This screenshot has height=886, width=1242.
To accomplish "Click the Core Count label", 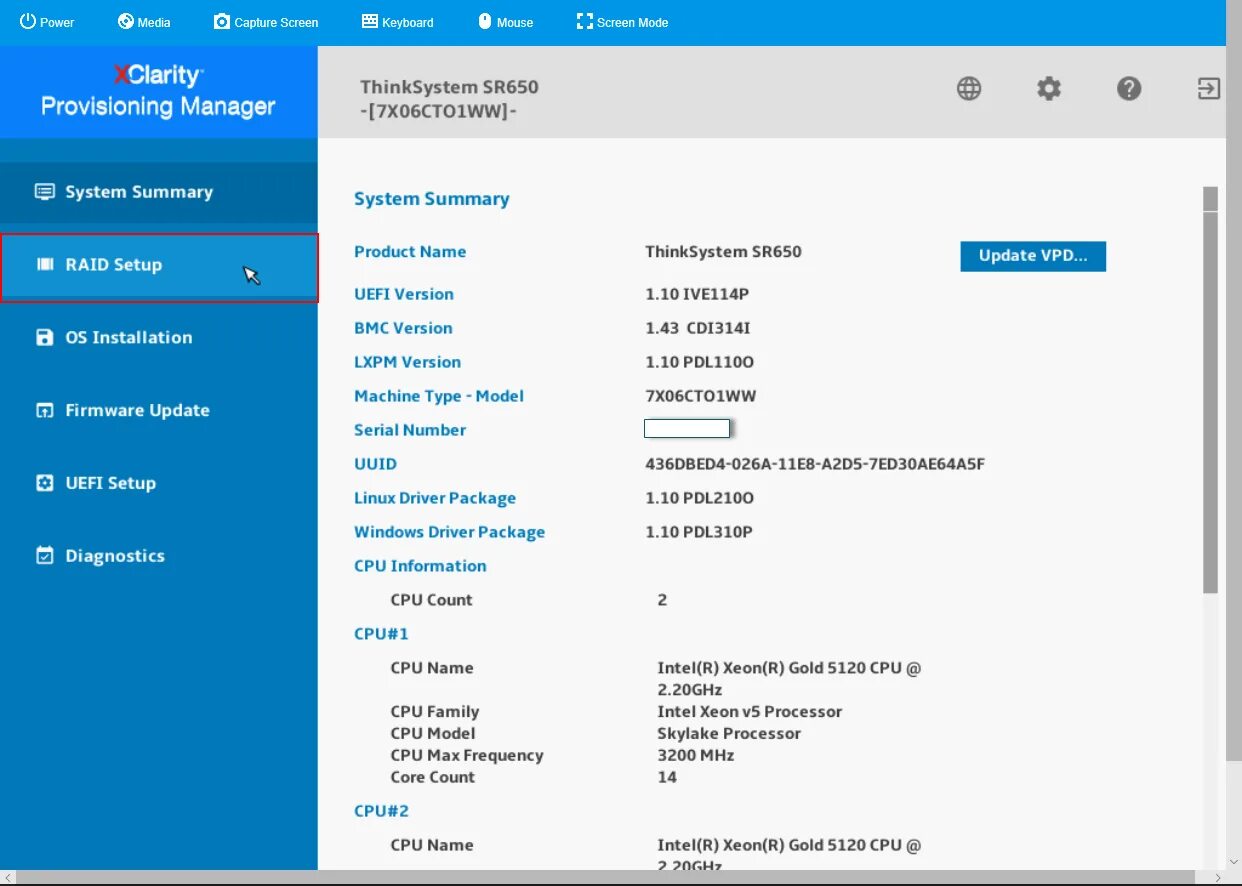I will coord(433,778).
